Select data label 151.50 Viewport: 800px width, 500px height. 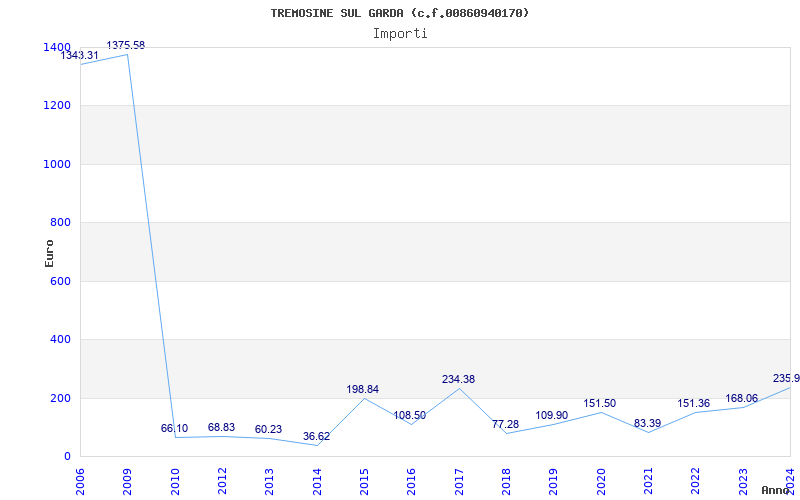[x=599, y=404]
